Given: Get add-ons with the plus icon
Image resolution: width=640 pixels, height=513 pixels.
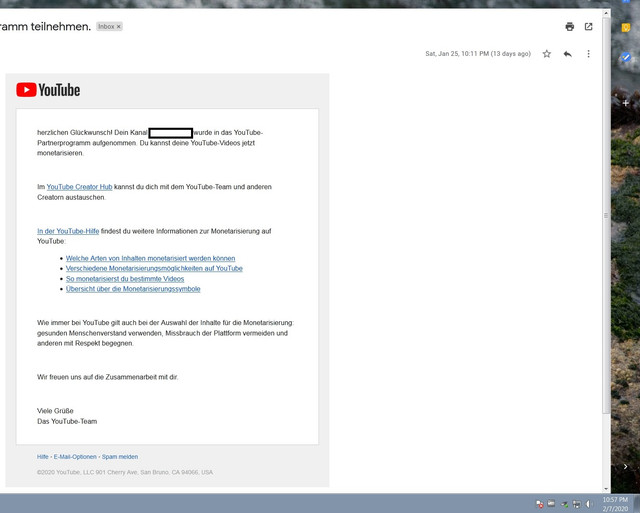Looking at the screenshot, I should (x=626, y=103).
